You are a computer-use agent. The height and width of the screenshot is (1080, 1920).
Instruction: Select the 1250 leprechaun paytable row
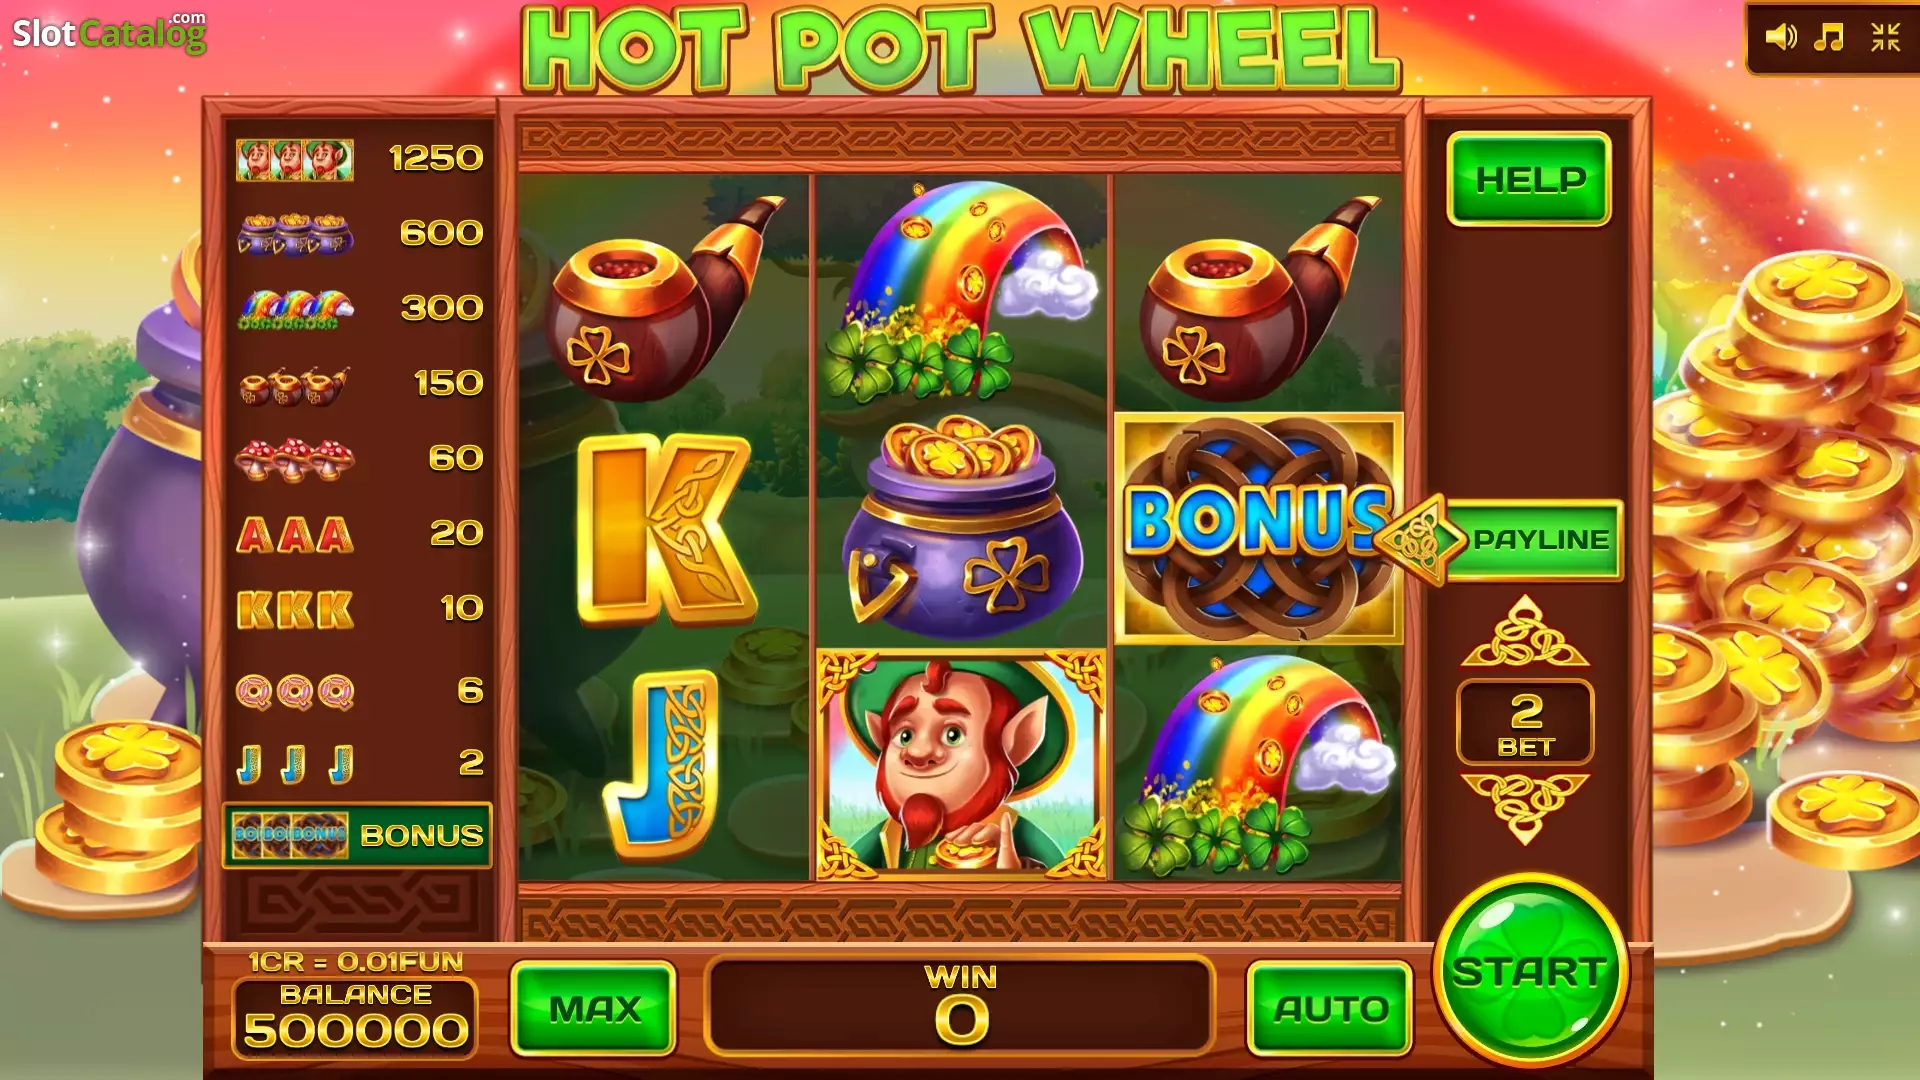pos(359,159)
